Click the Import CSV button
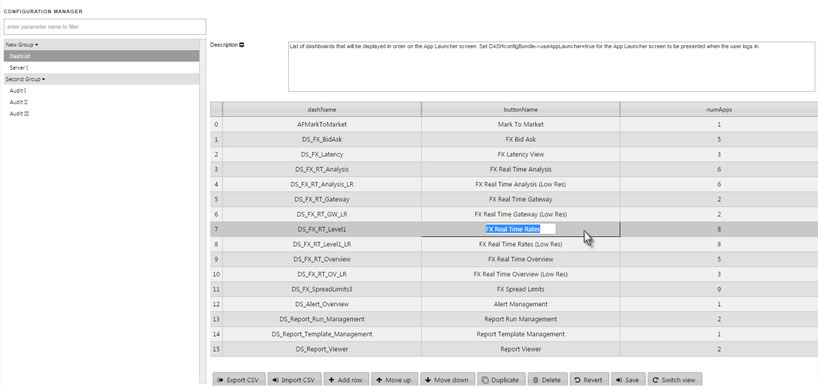818x387 pixels. [294, 380]
